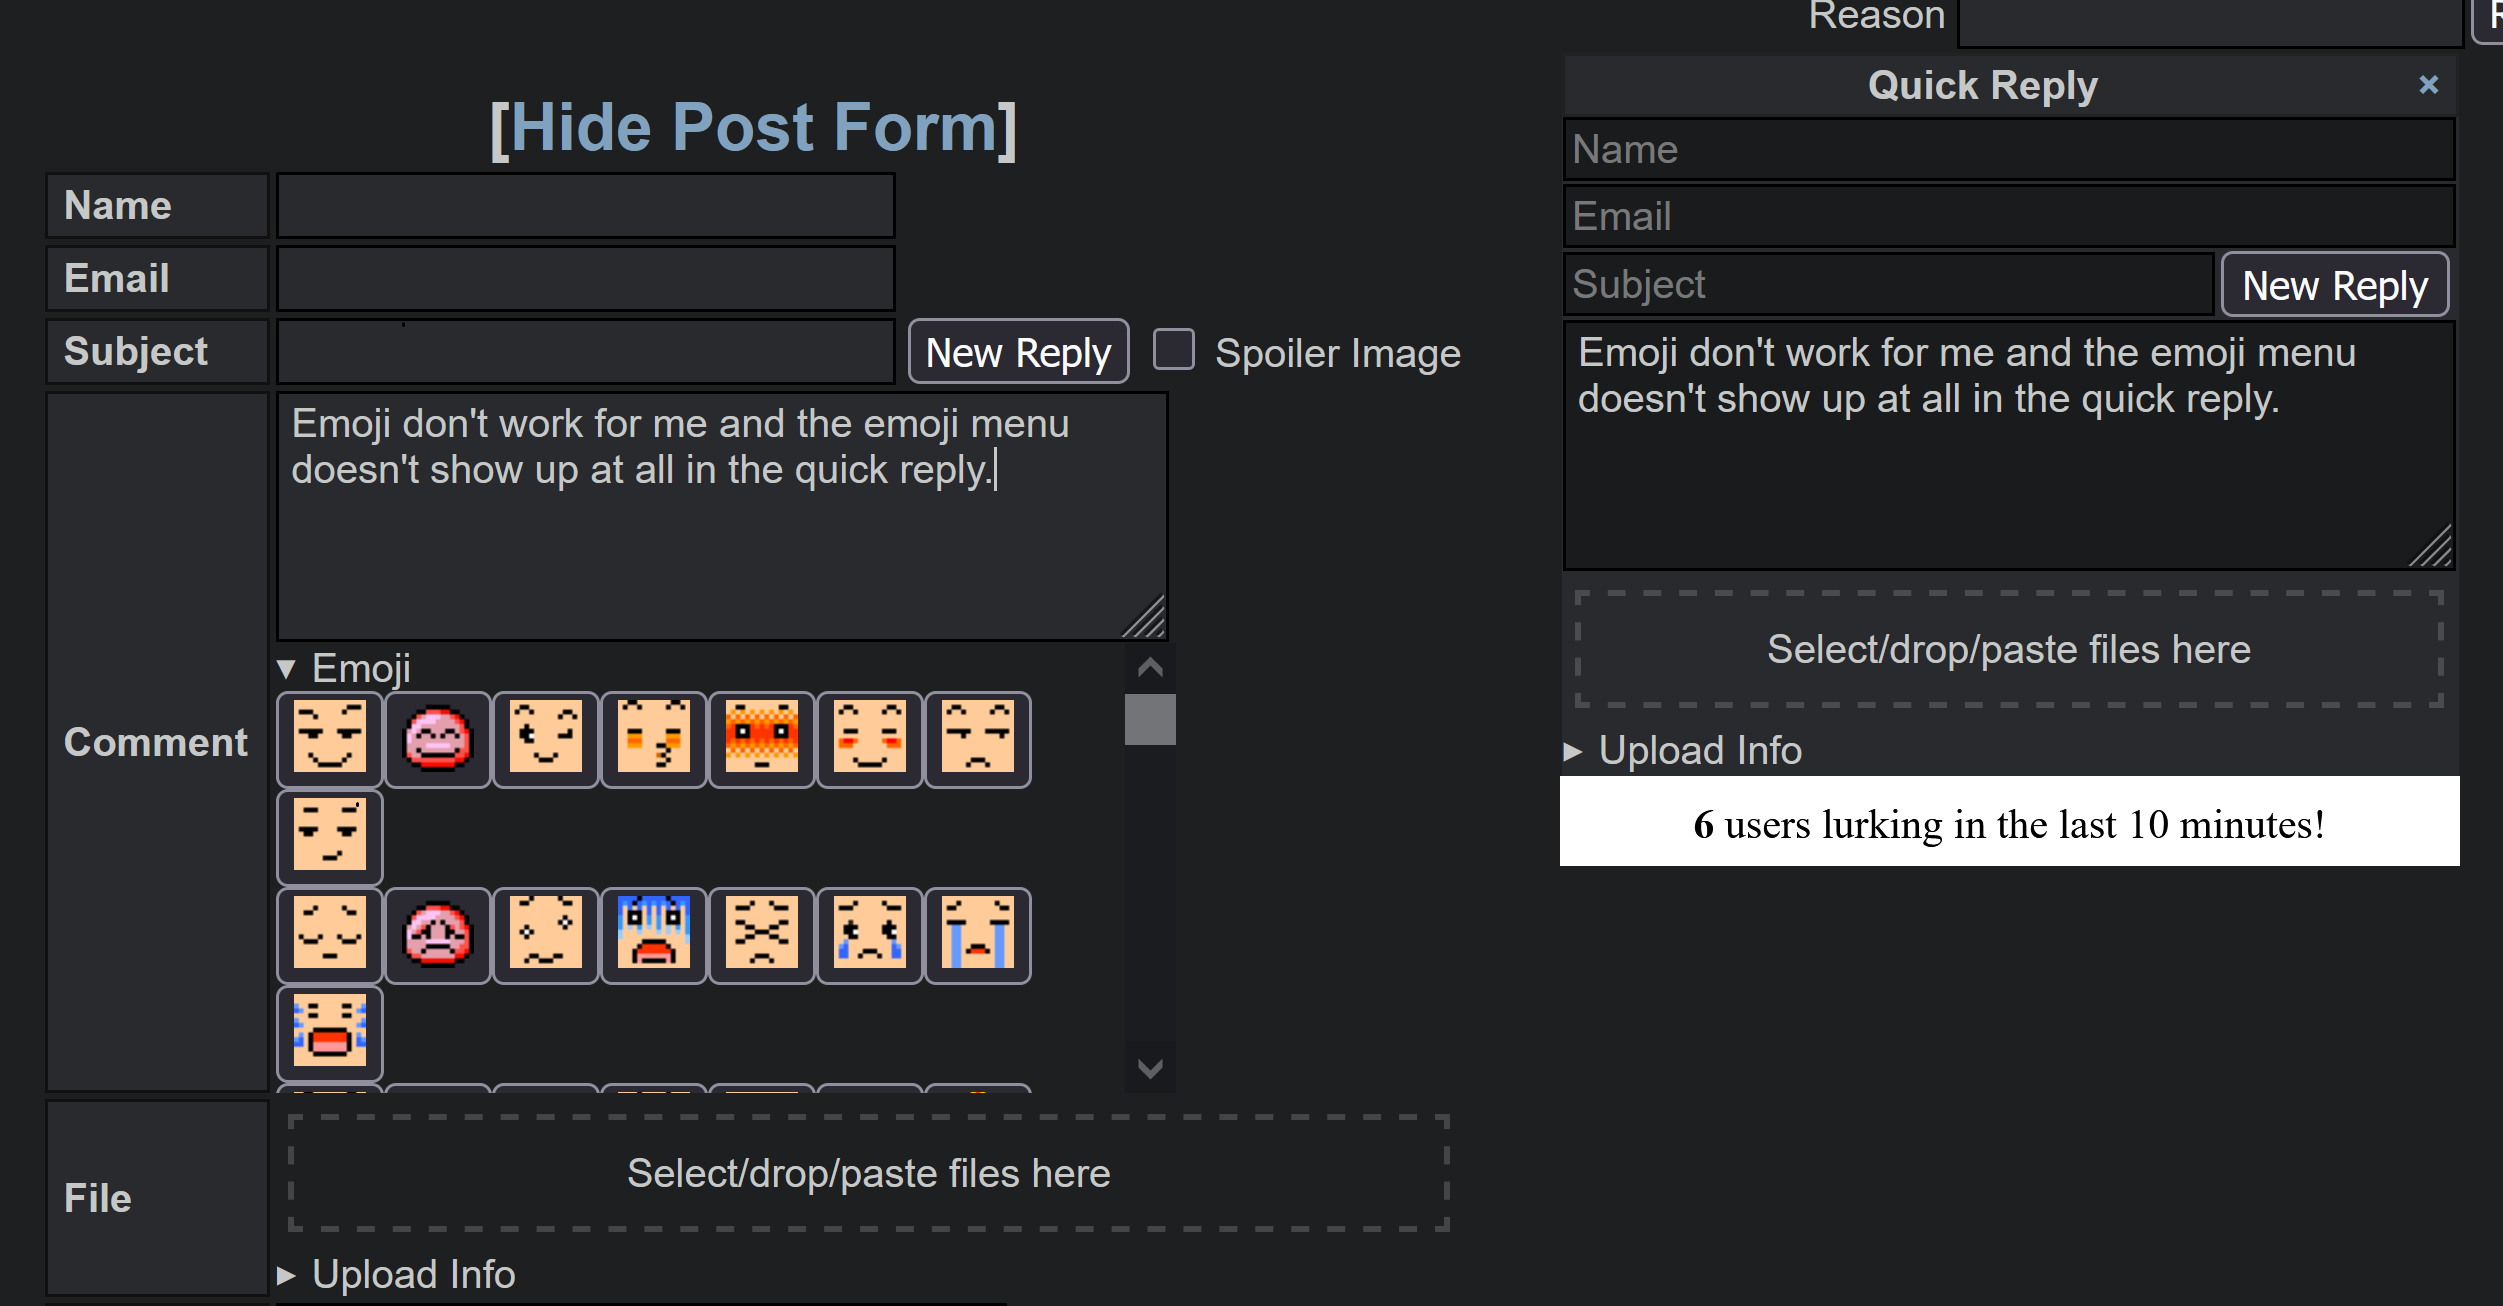This screenshot has height=1306, width=2503.
Task: Choose the pink round smiling blob emoji
Action: [438, 739]
